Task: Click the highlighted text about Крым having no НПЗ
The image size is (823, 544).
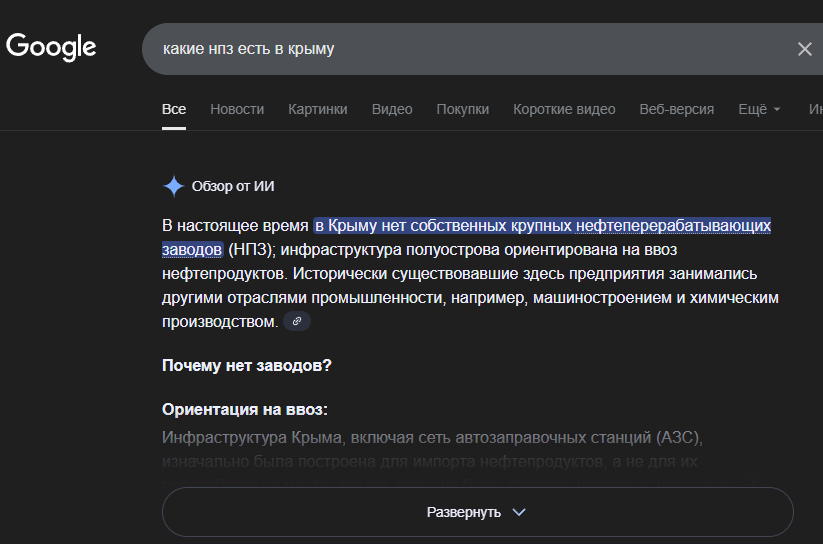Action: pos(540,226)
